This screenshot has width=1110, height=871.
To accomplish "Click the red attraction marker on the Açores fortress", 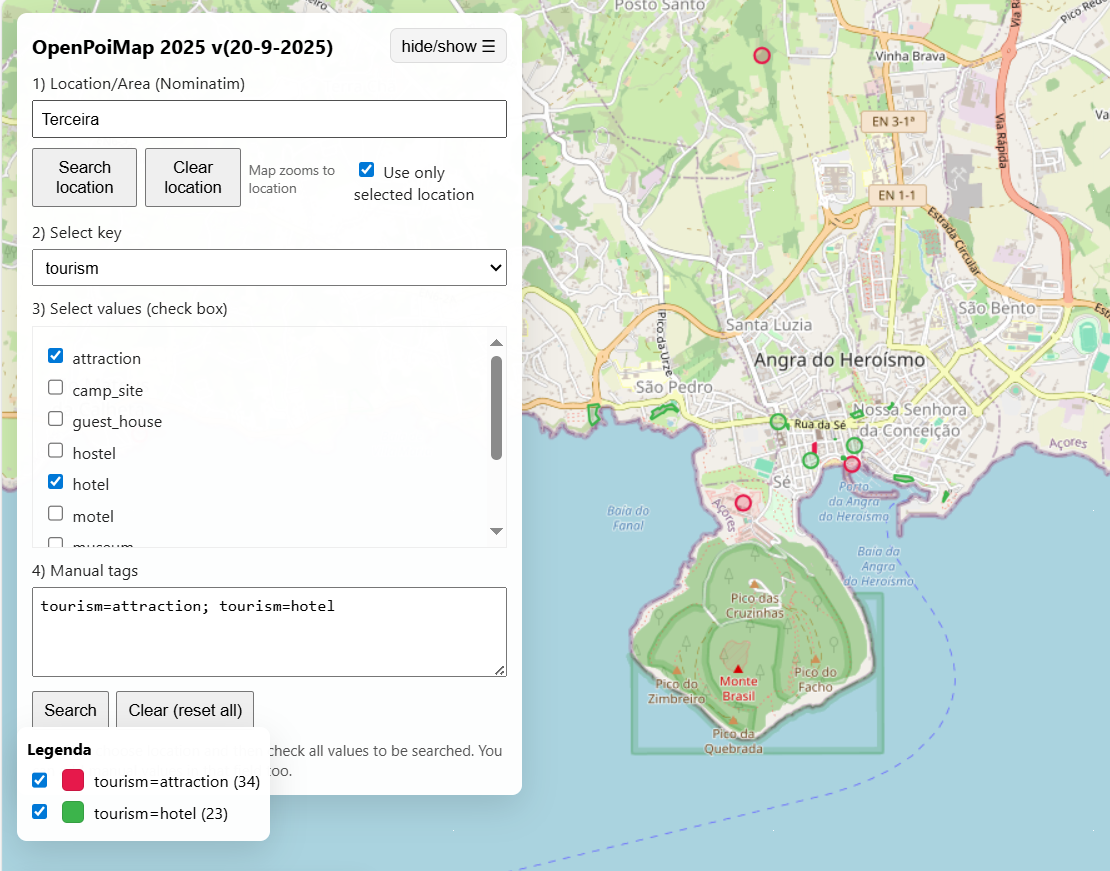I will click(x=743, y=503).
